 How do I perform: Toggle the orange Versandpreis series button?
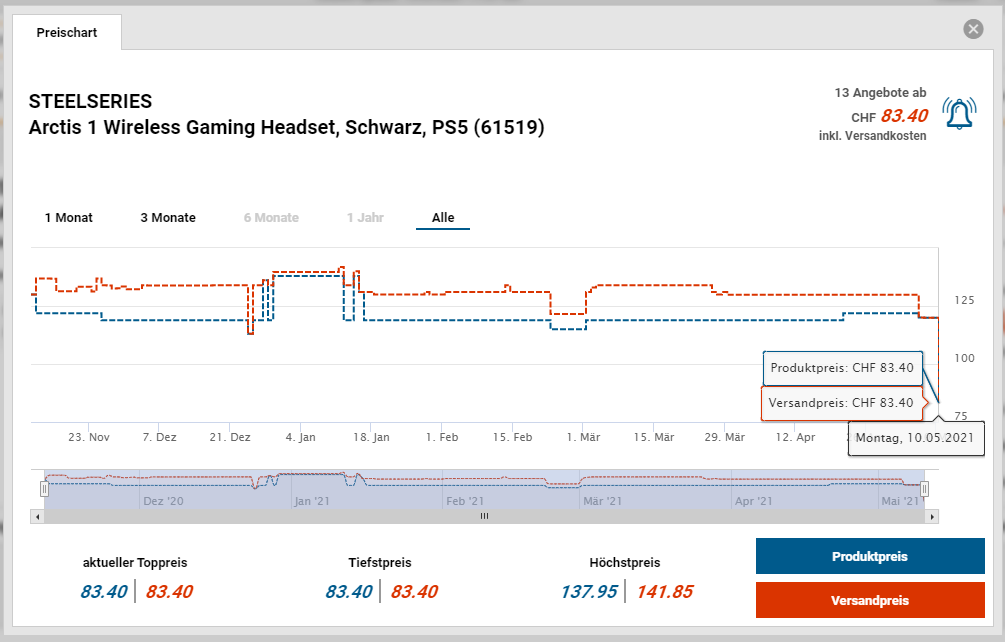[x=869, y=601]
